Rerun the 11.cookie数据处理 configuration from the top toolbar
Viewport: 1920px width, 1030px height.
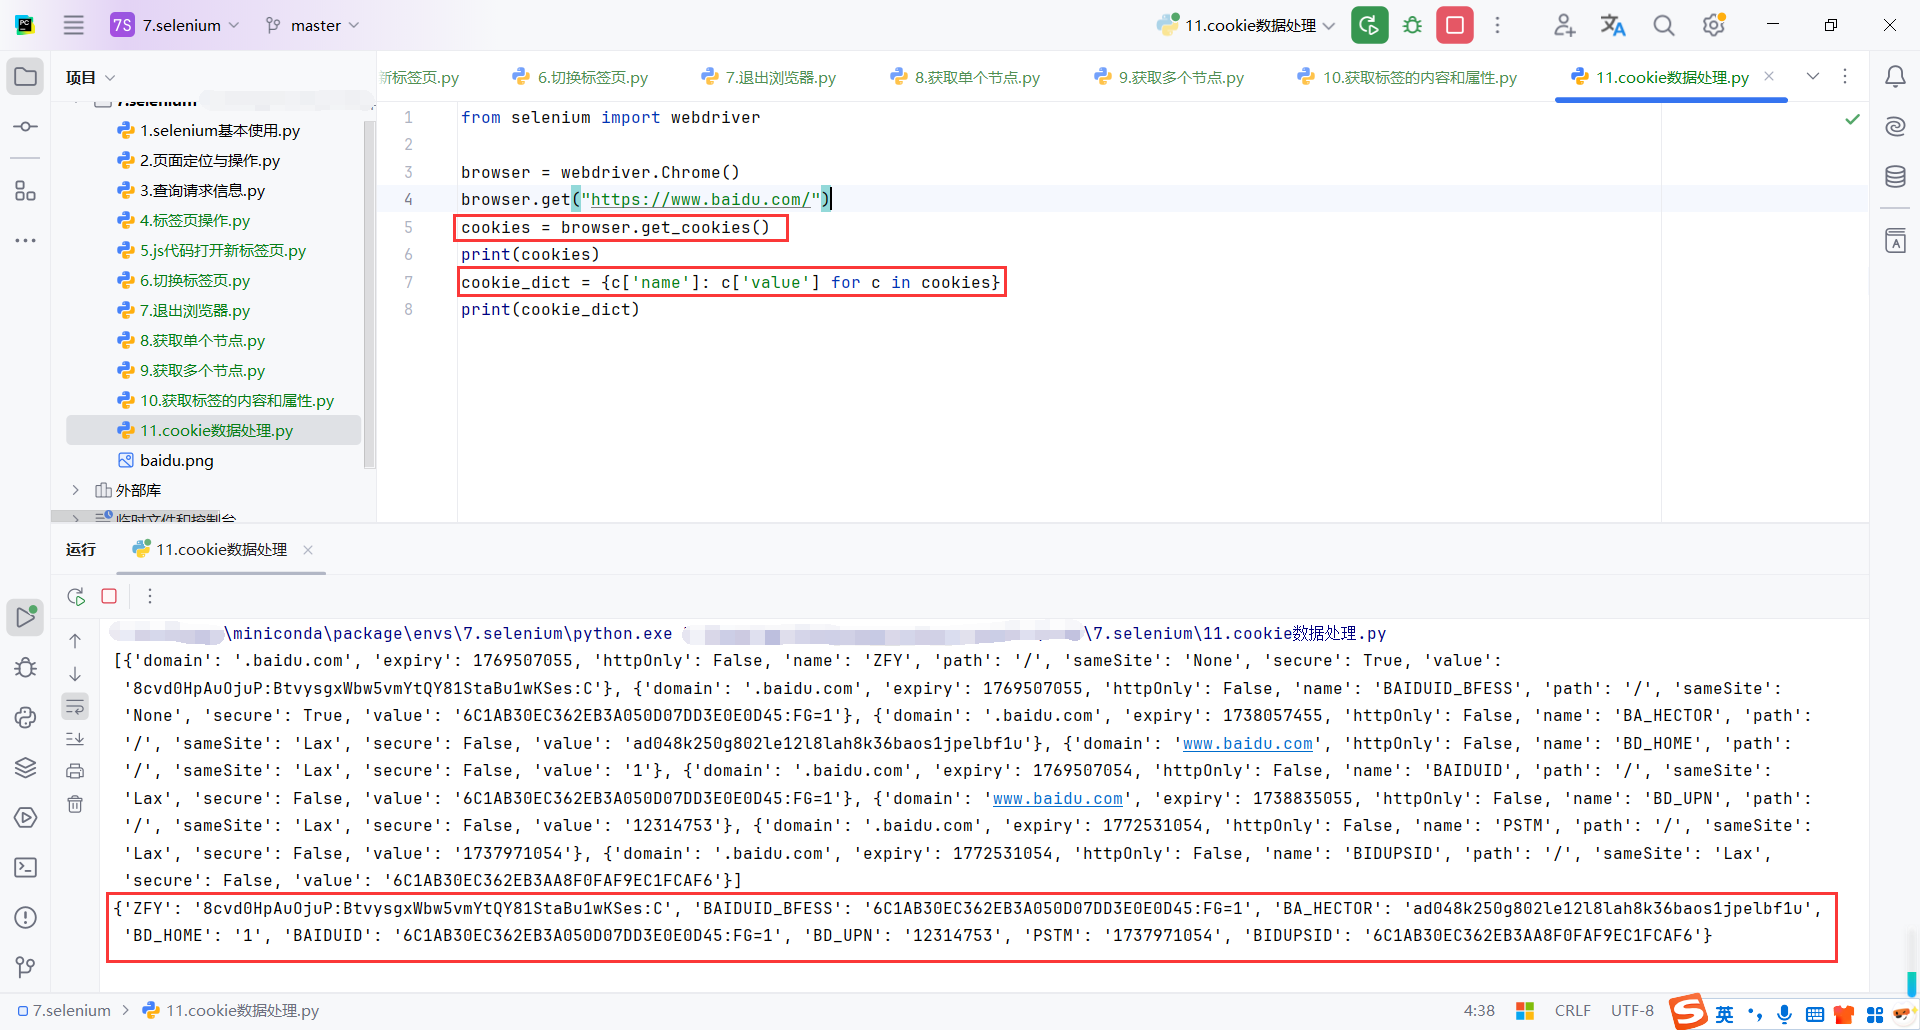[x=1369, y=25]
